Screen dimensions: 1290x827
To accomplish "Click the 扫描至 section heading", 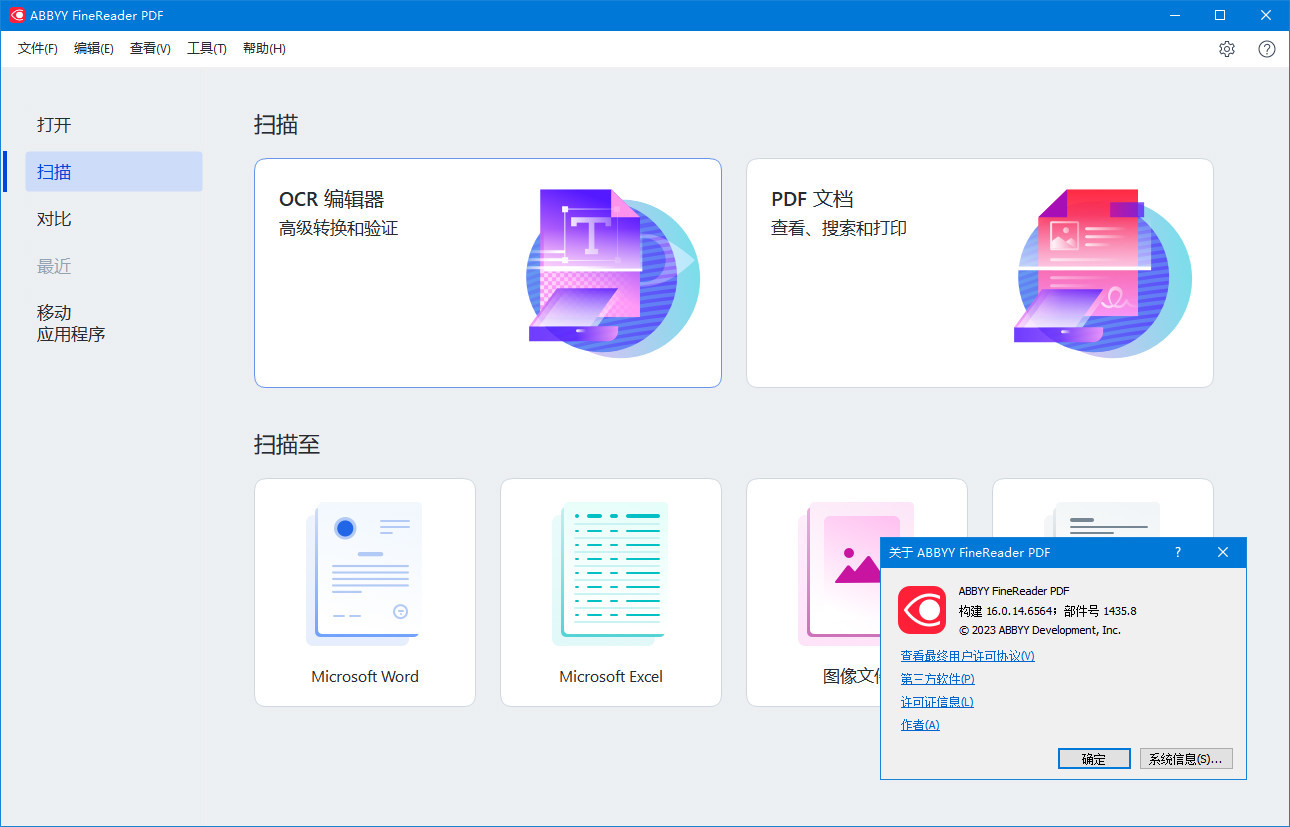I will (x=287, y=444).
